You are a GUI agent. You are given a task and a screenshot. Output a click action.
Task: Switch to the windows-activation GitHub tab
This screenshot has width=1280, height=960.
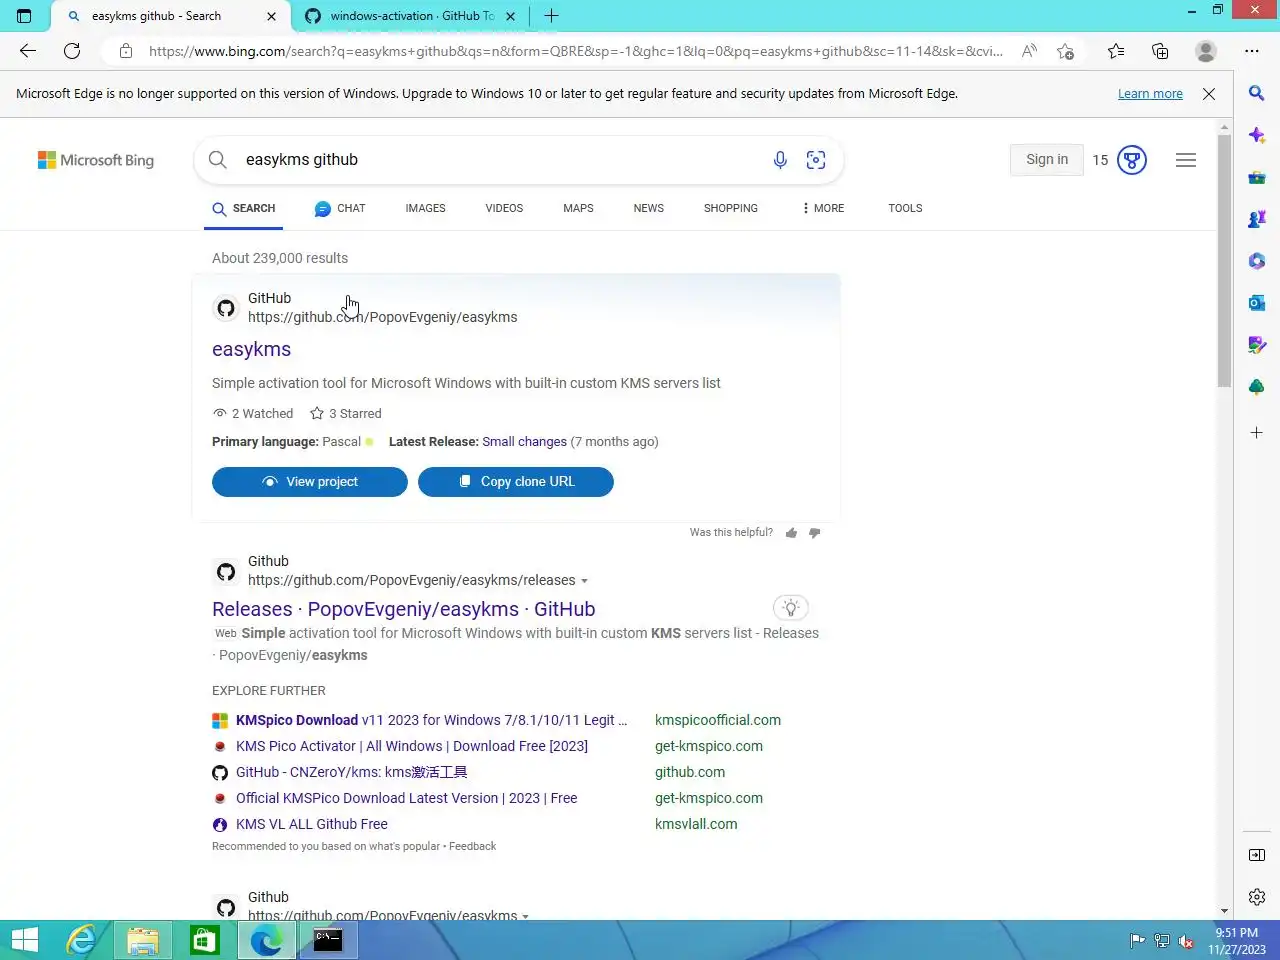point(412,16)
